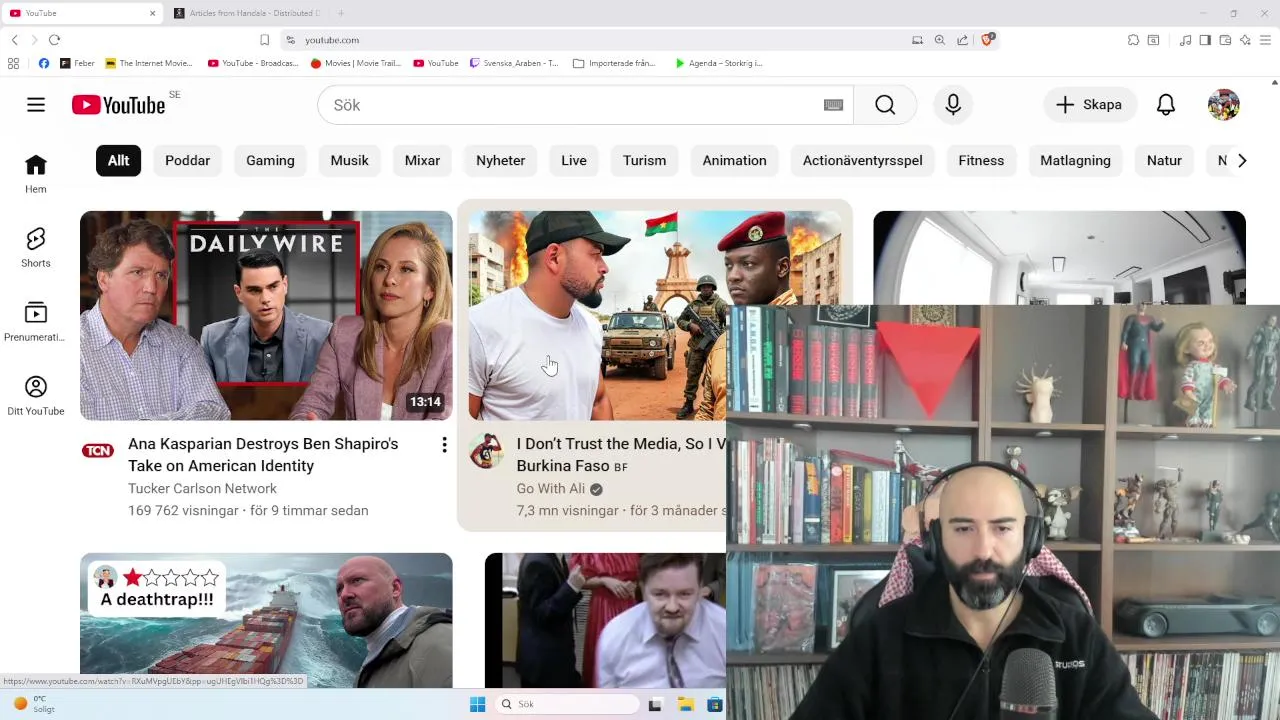The width and height of the screenshot is (1280, 720).
Task: Open Prenumerationer in the sidebar
Action: pyautogui.click(x=36, y=322)
